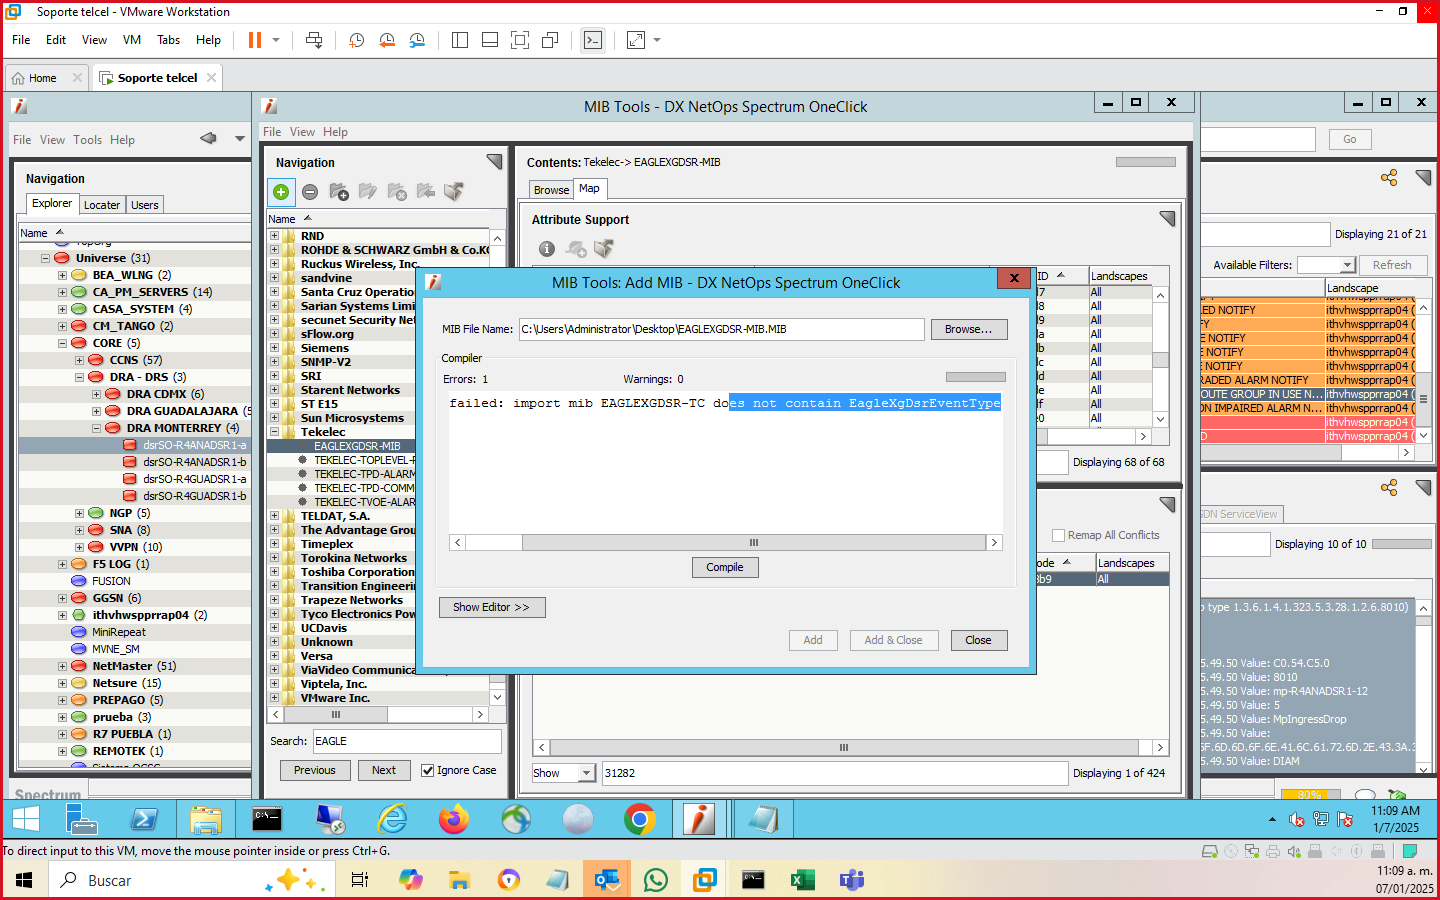The width and height of the screenshot is (1440, 900).
Task: Click the MIB File Name input field
Action: 721,329
